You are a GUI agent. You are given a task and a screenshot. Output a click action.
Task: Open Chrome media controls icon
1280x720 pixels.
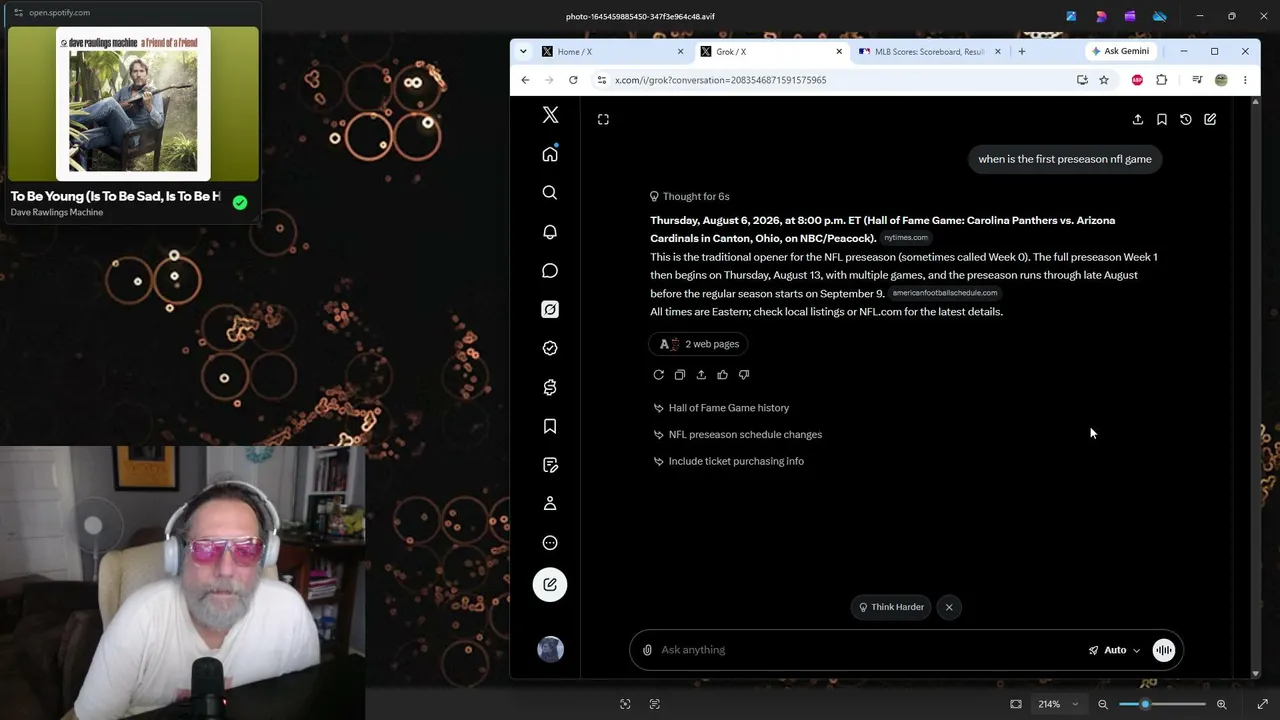click(x=1197, y=80)
